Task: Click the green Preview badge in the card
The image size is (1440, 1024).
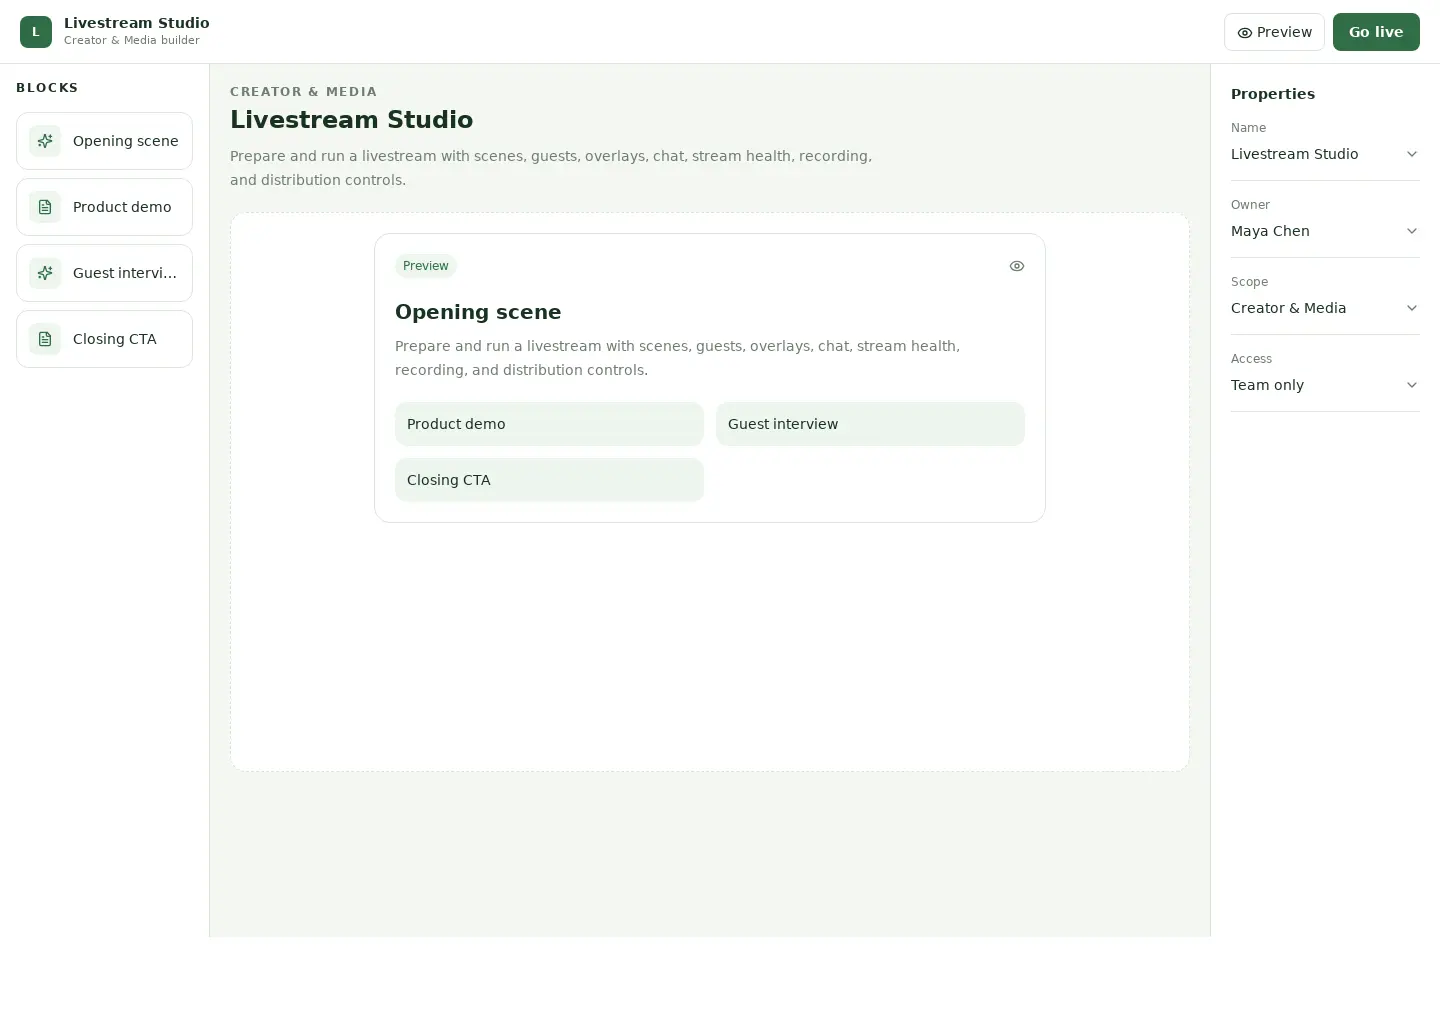Action: point(426,266)
